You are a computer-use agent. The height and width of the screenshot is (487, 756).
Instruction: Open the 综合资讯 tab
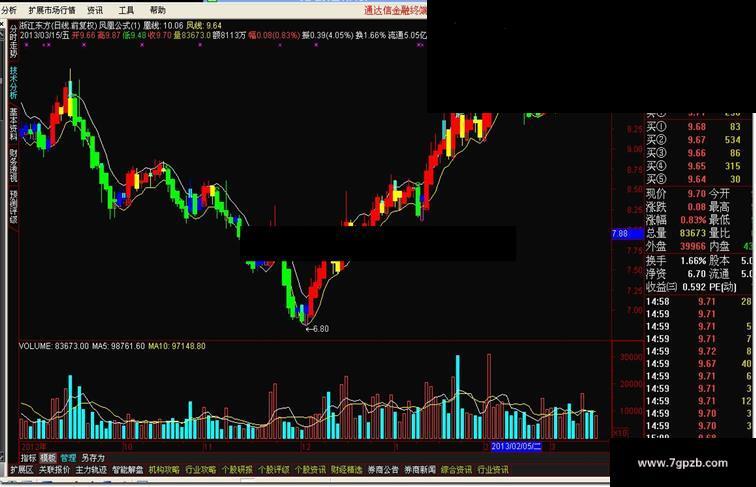click(x=456, y=469)
